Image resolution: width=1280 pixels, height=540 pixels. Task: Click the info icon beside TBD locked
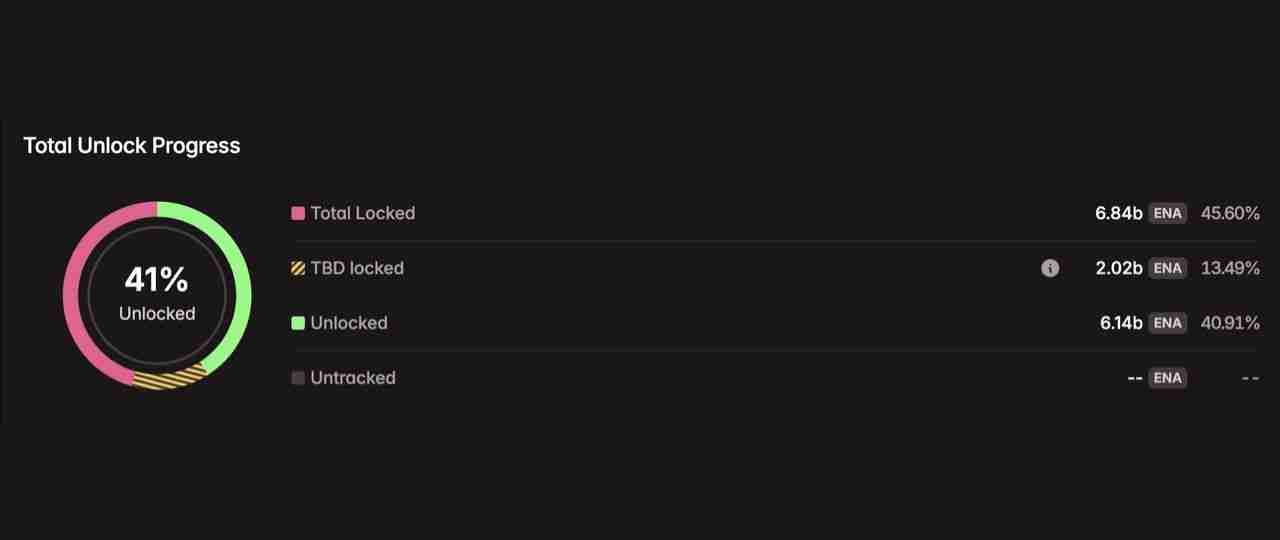pyautogui.click(x=1050, y=268)
